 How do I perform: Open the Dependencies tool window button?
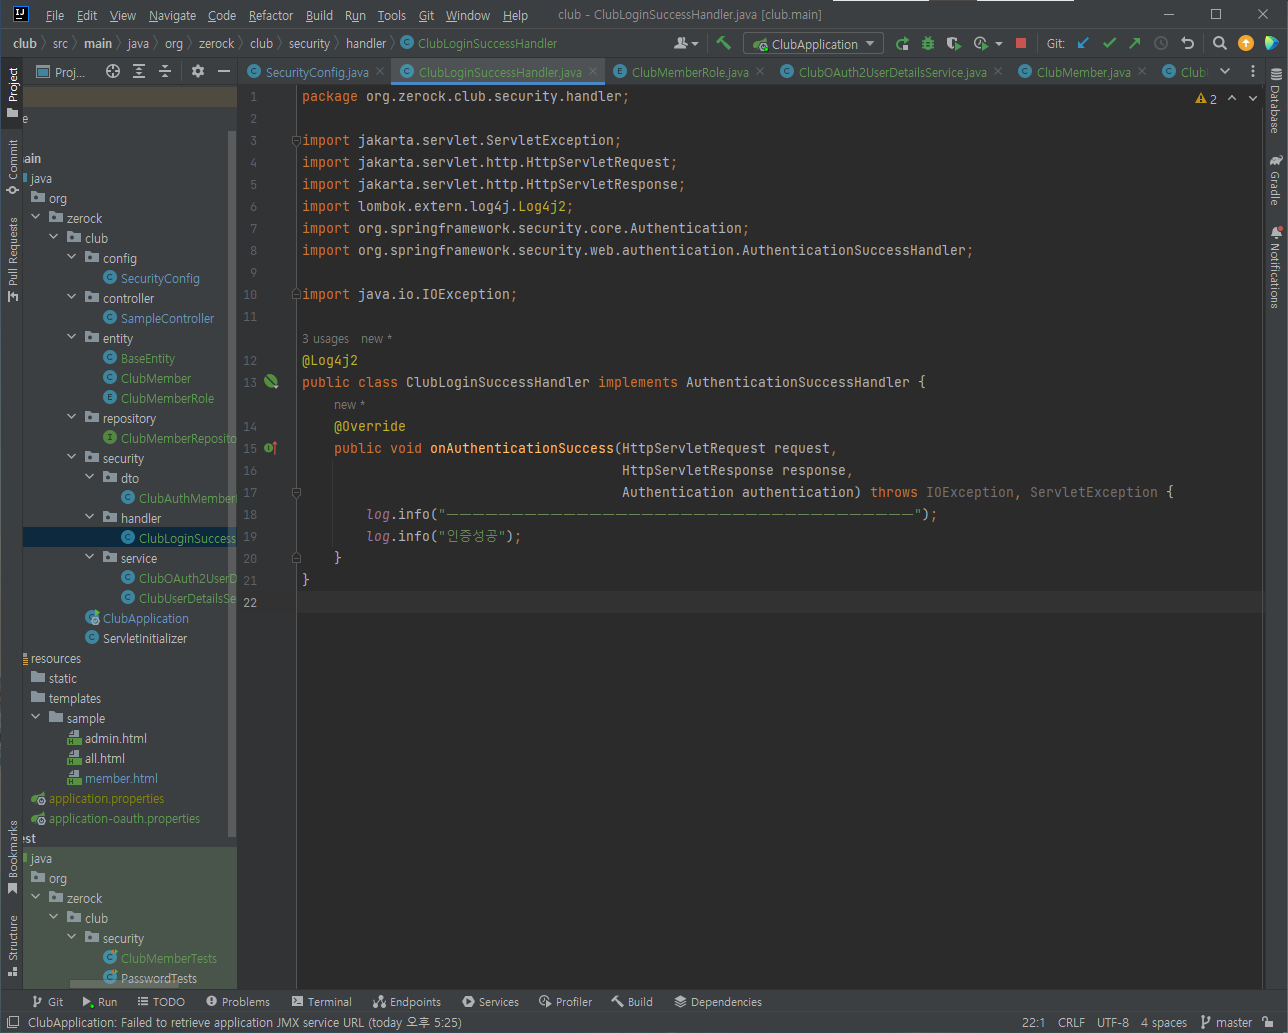pyautogui.click(x=718, y=1001)
